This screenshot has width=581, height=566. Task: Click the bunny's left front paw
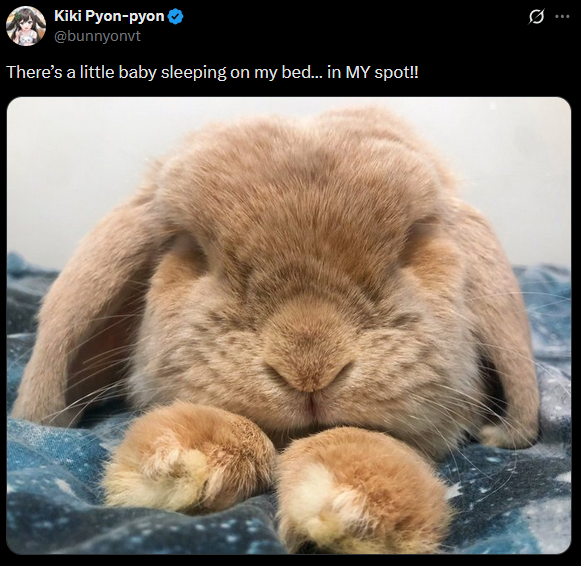(x=189, y=457)
